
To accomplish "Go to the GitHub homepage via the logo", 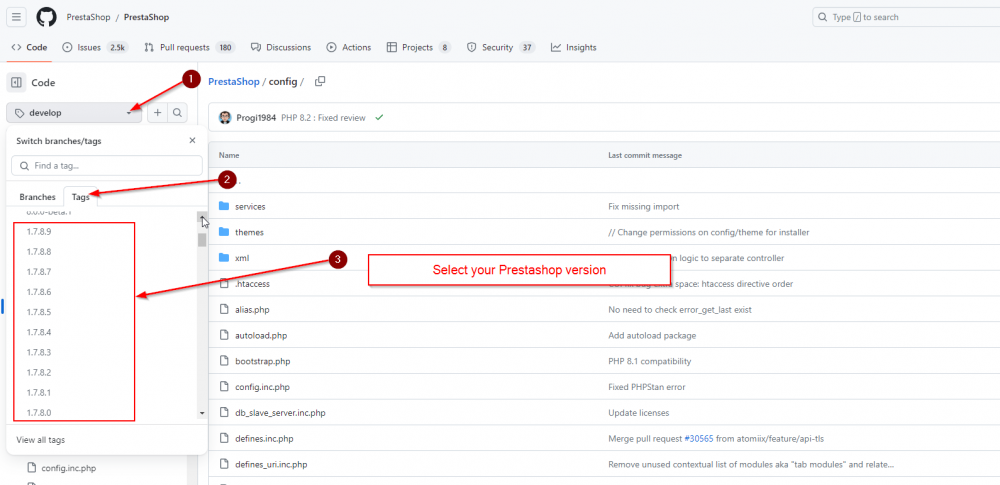I will click(46, 17).
